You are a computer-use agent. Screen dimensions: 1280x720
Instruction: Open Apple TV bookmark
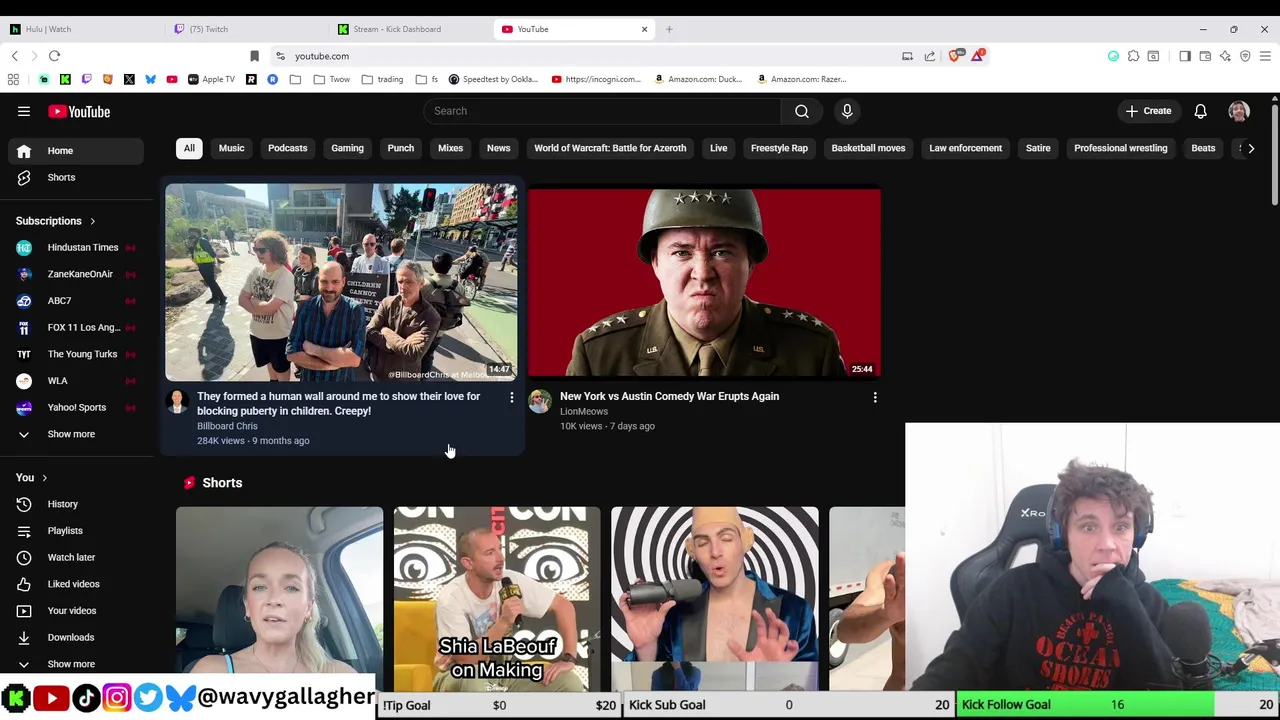[x=211, y=79]
